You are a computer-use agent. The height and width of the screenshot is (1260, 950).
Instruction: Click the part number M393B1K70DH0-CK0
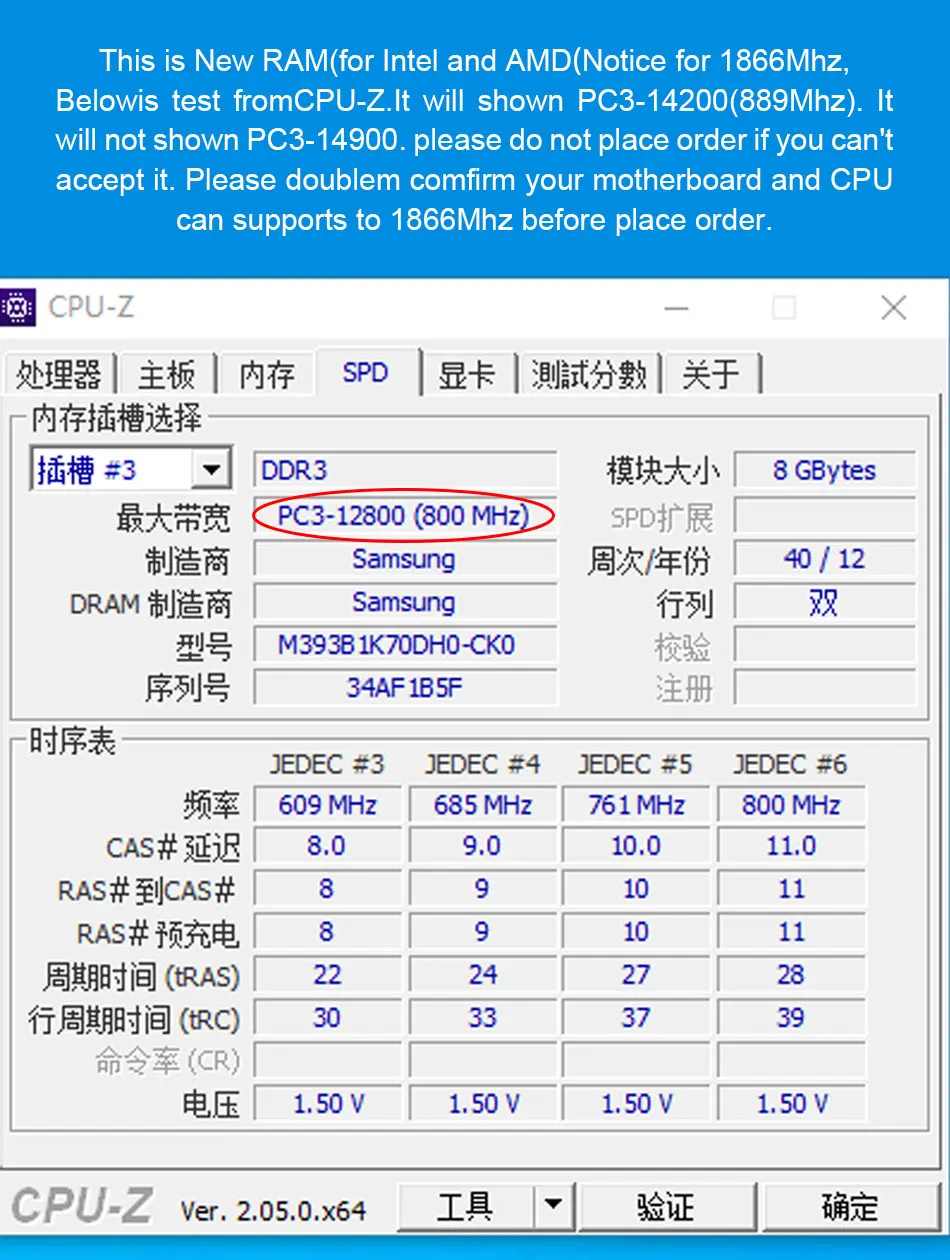point(405,645)
